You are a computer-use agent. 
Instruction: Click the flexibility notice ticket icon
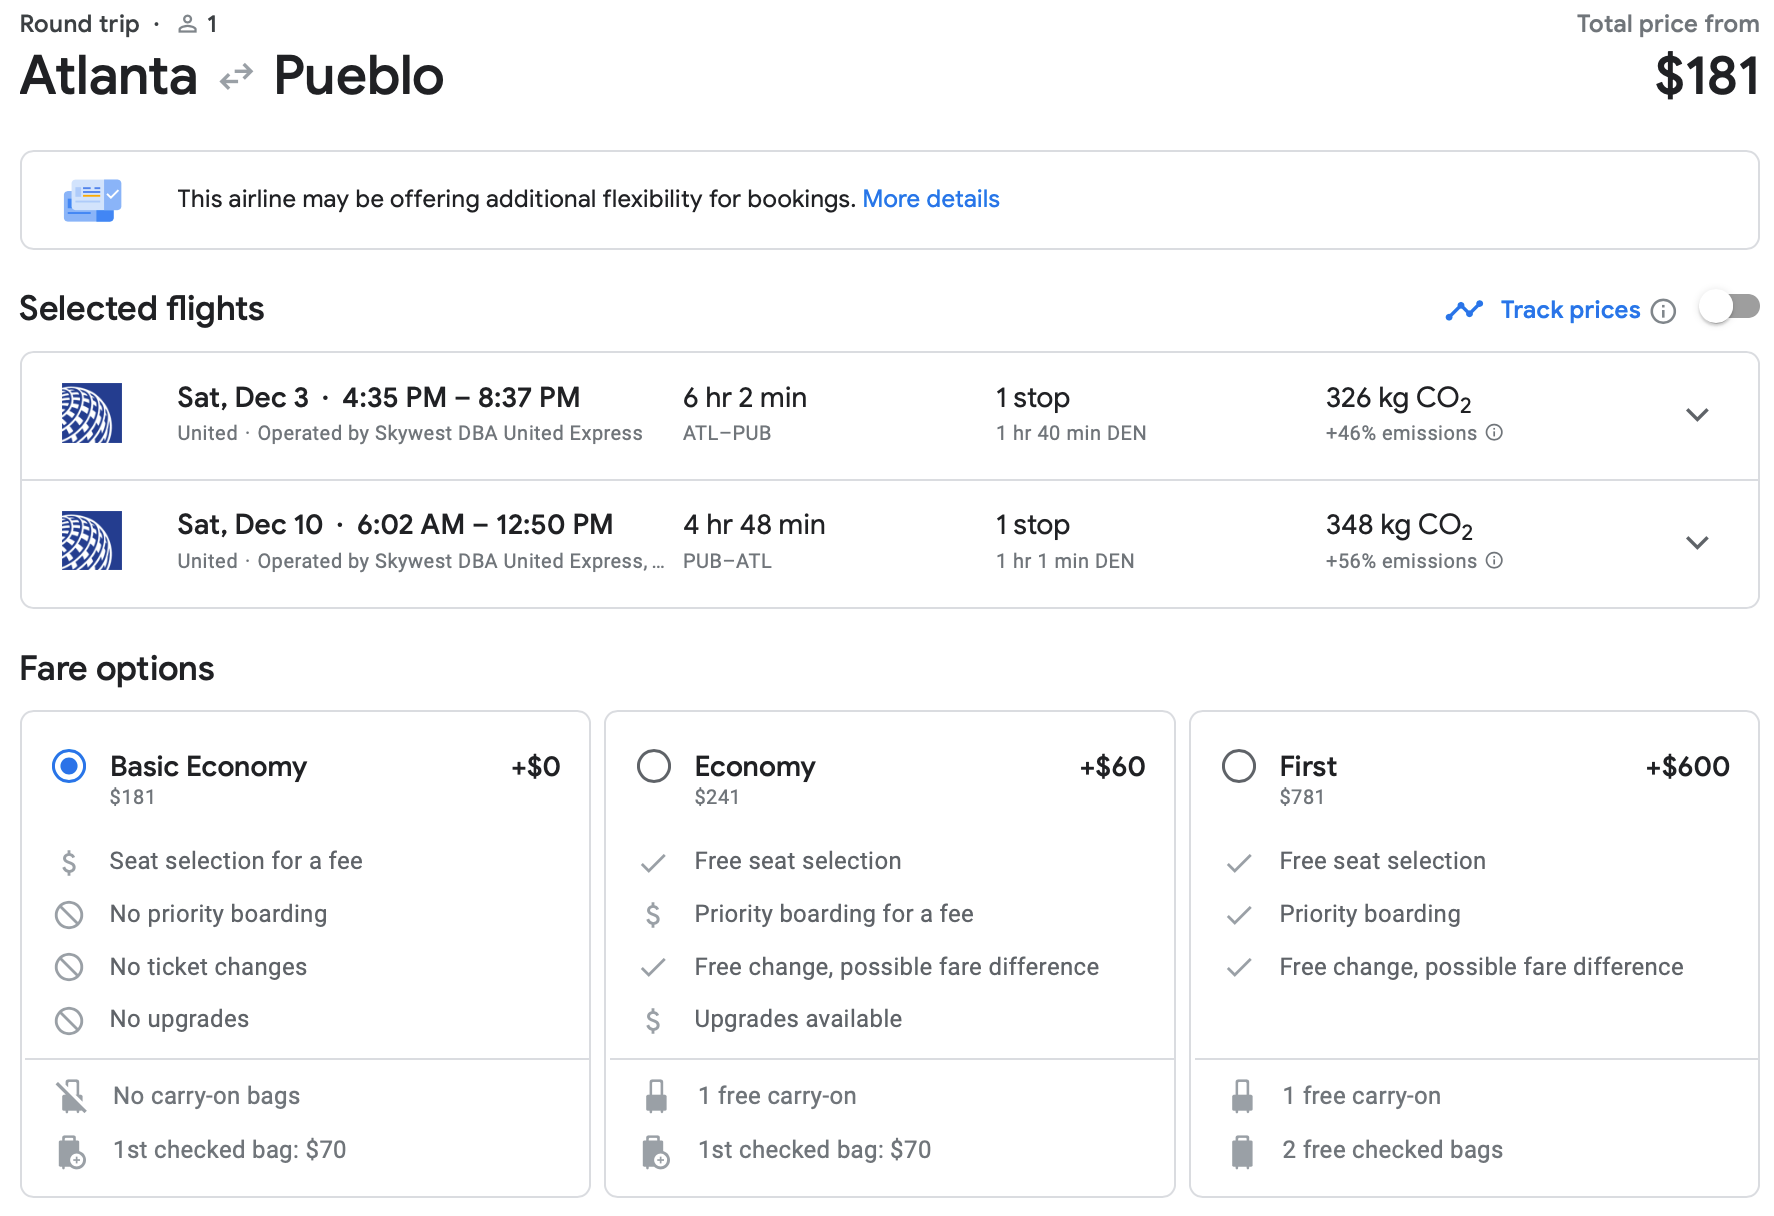[x=92, y=200]
